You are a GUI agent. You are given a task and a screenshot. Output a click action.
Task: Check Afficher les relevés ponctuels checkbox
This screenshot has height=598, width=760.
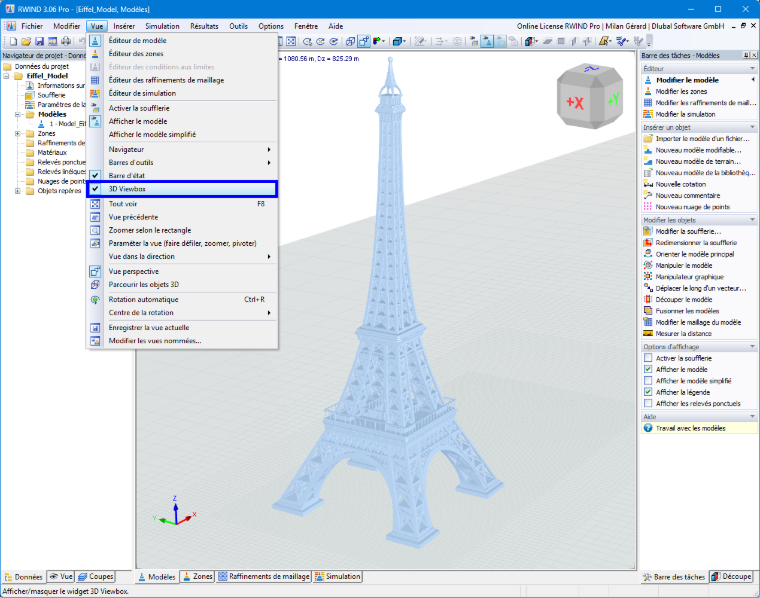click(x=648, y=403)
